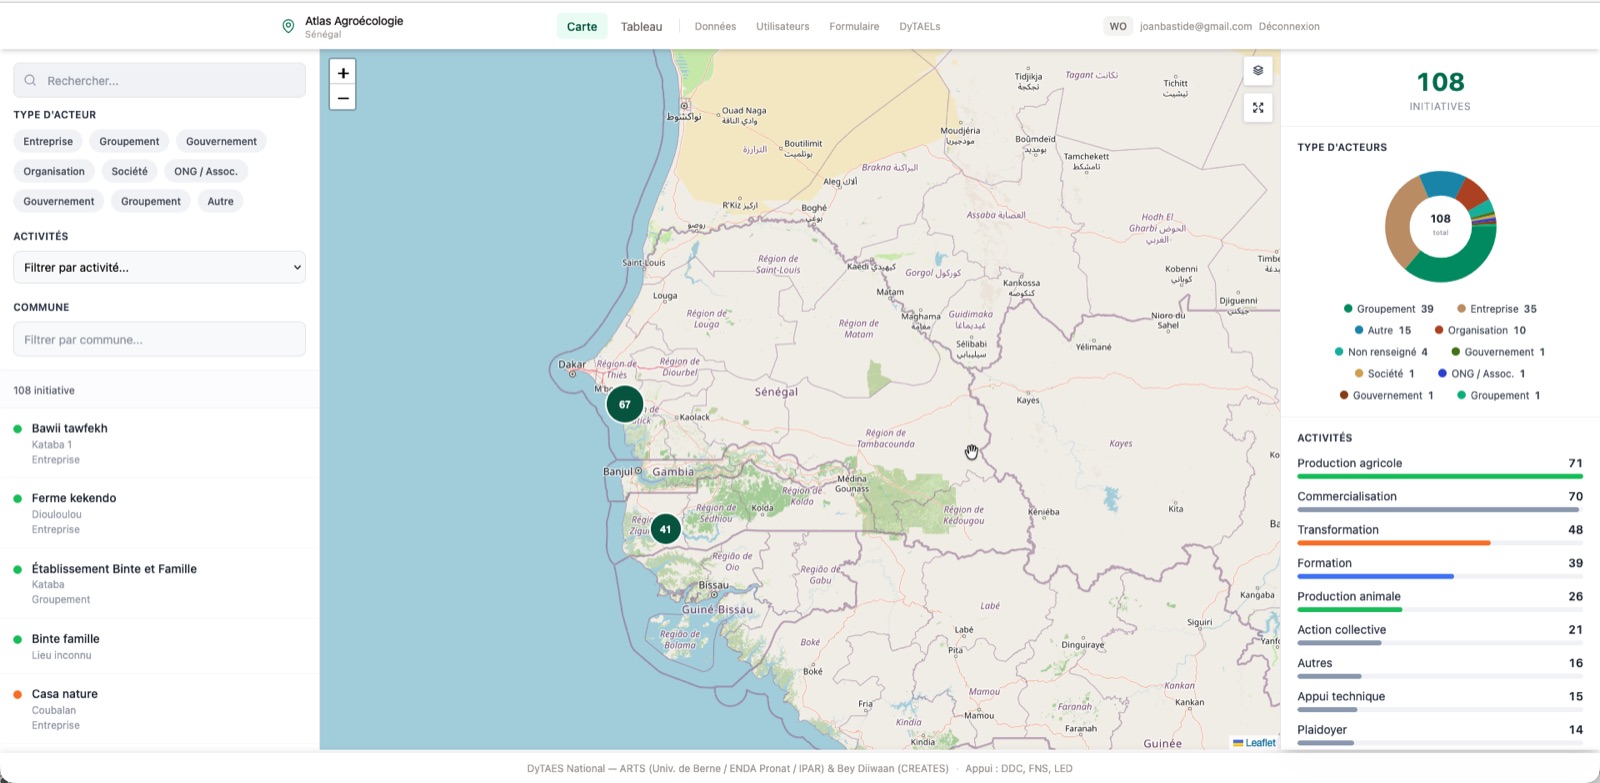Switch to the Tableau tab
This screenshot has height=783, width=1600.
641,27
